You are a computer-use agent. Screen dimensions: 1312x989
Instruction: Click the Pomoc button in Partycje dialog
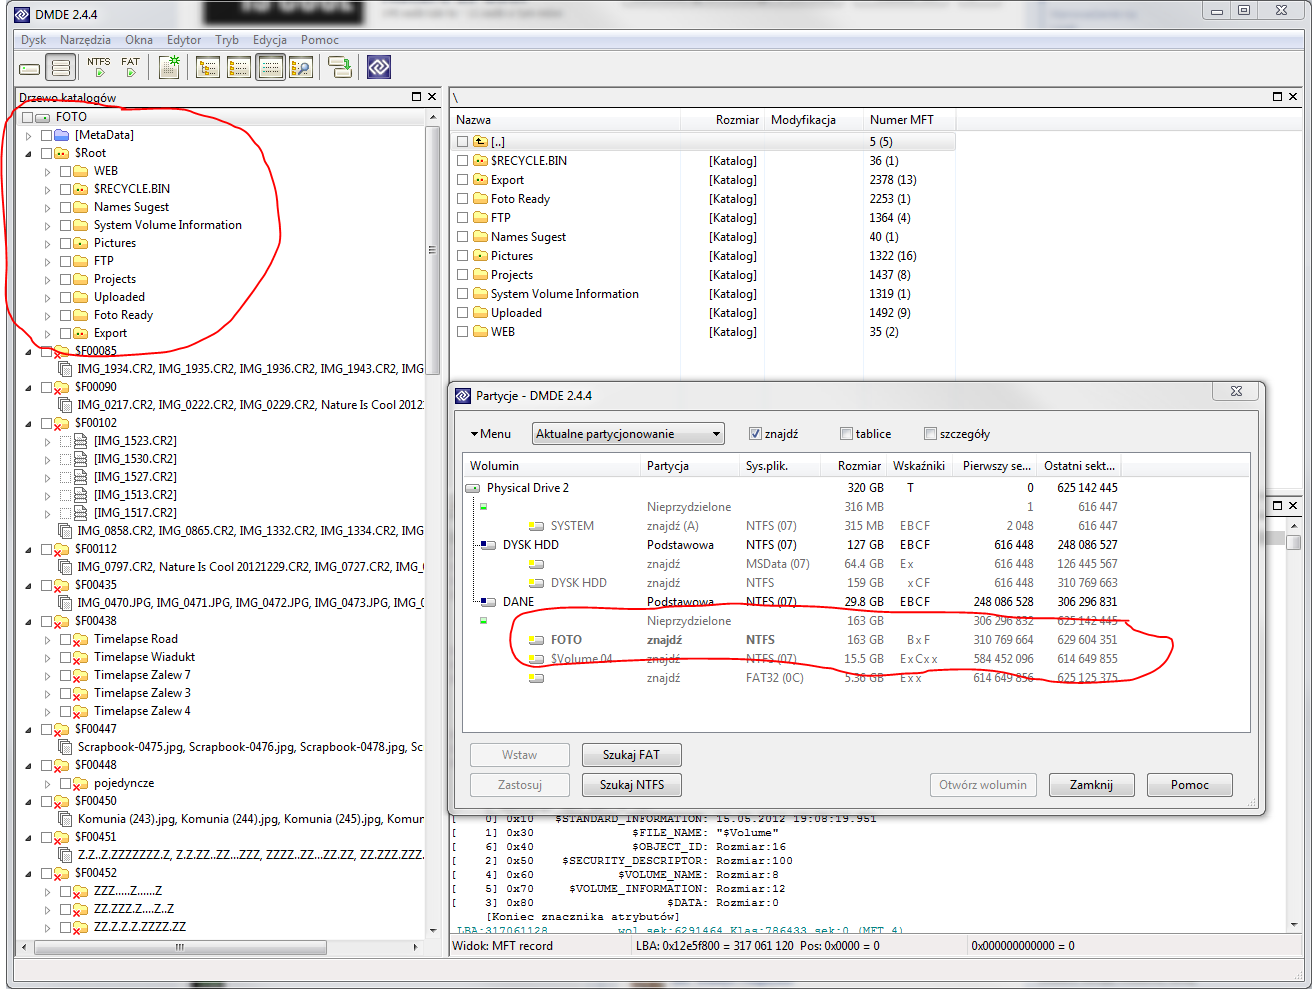(1190, 785)
